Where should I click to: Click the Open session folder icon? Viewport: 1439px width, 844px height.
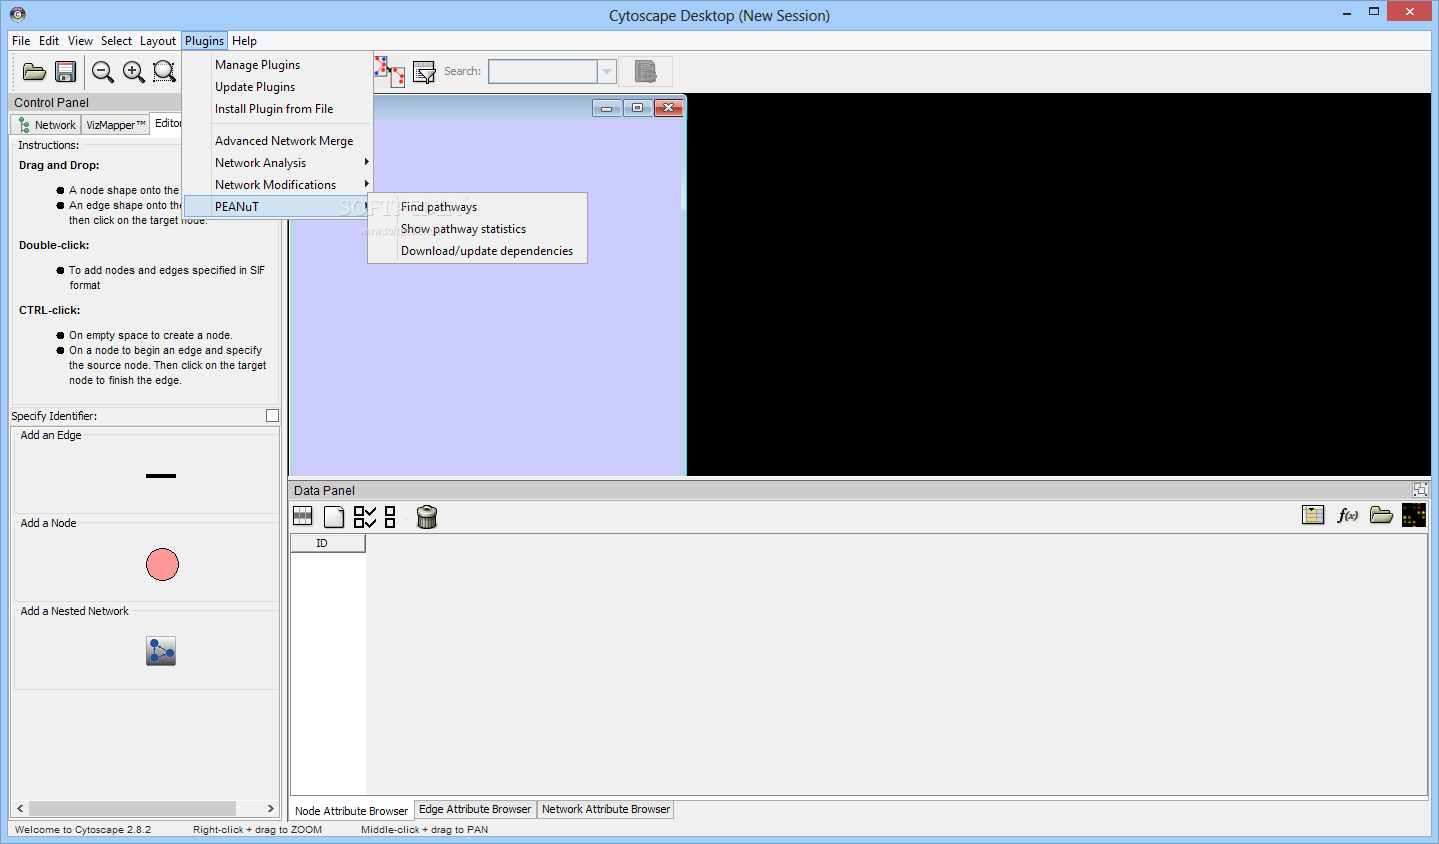click(x=34, y=71)
